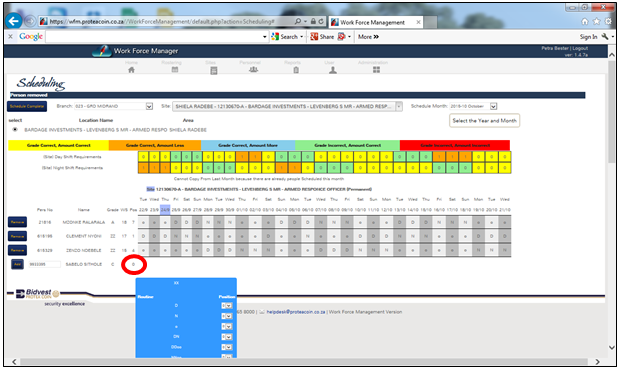Image resolution: width=618 pixels, height=370 pixels.
Task: Expand the Branch dropdown
Action: tap(149, 106)
